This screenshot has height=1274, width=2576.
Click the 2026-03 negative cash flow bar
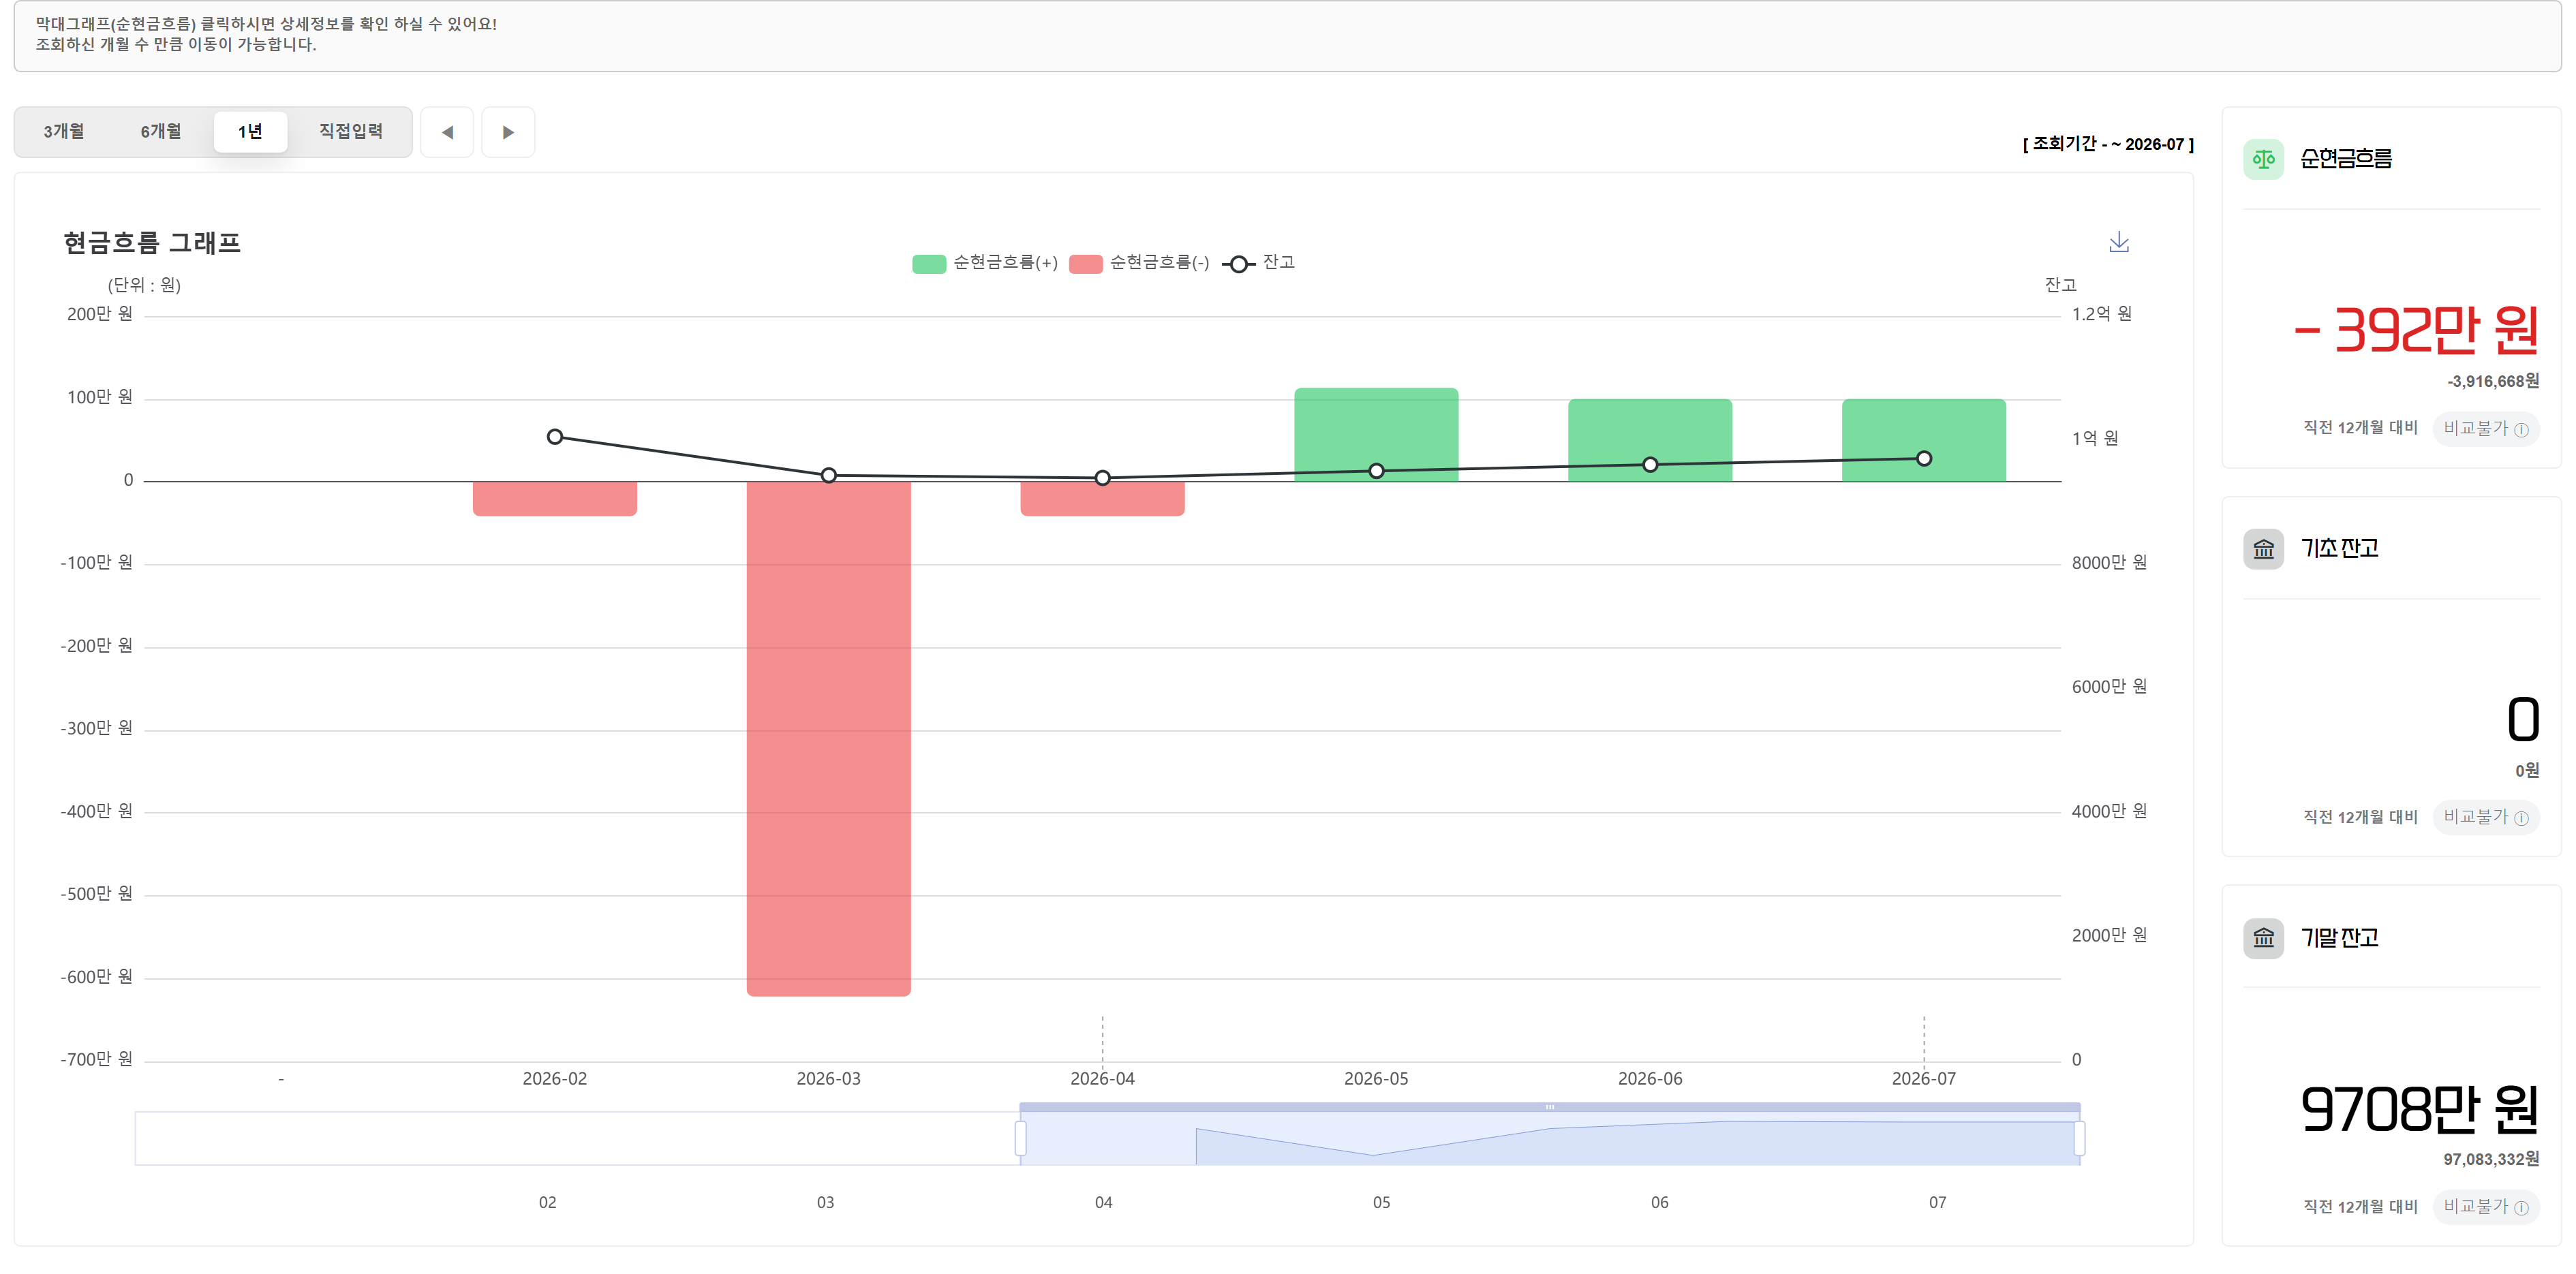[828, 738]
